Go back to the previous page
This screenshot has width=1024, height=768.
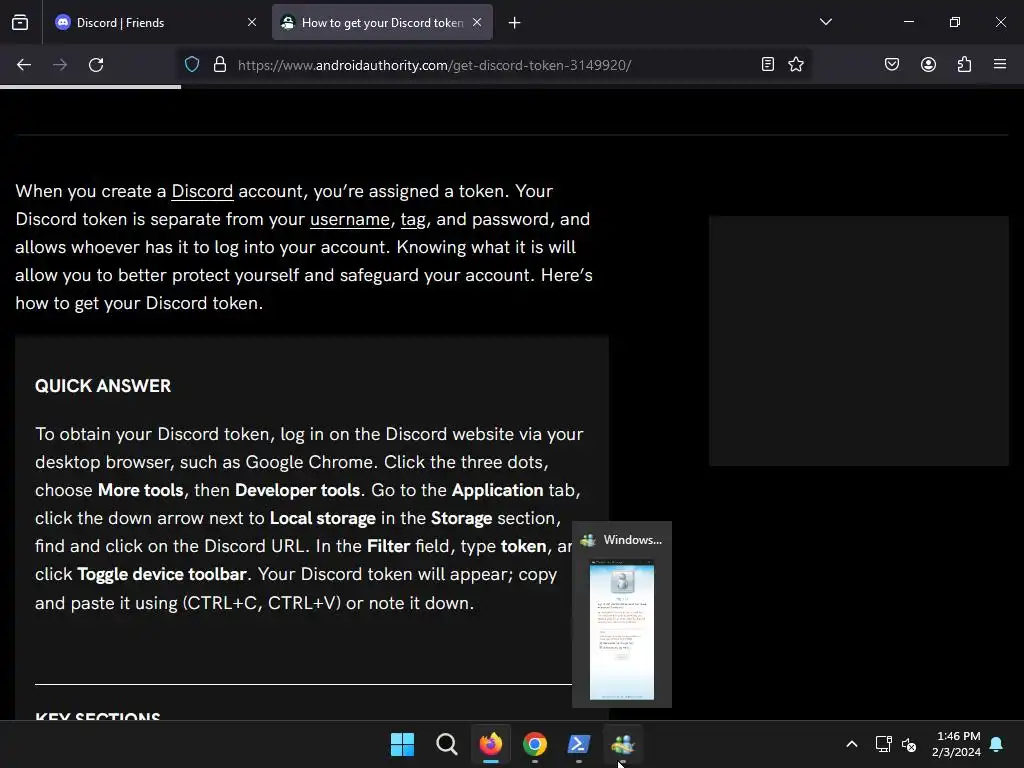point(24,65)
